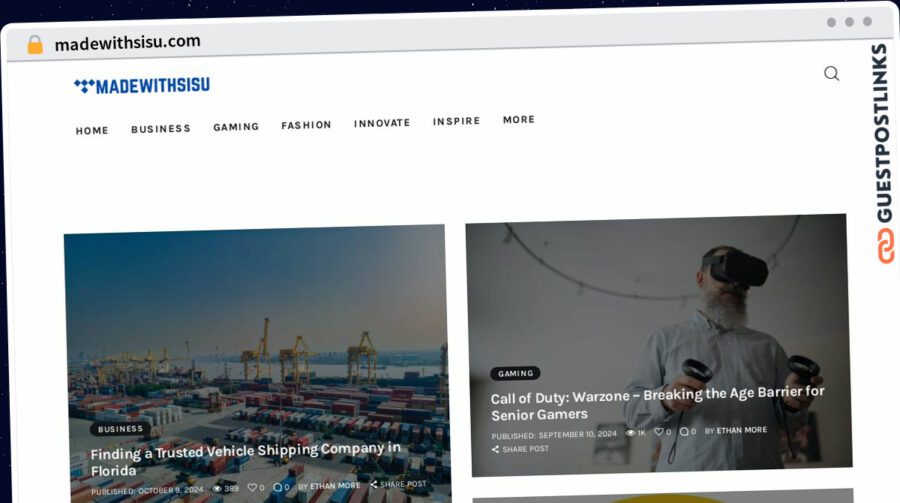
Task: Click the views eye icon on the Warzone post
Action: click(630, 433)
